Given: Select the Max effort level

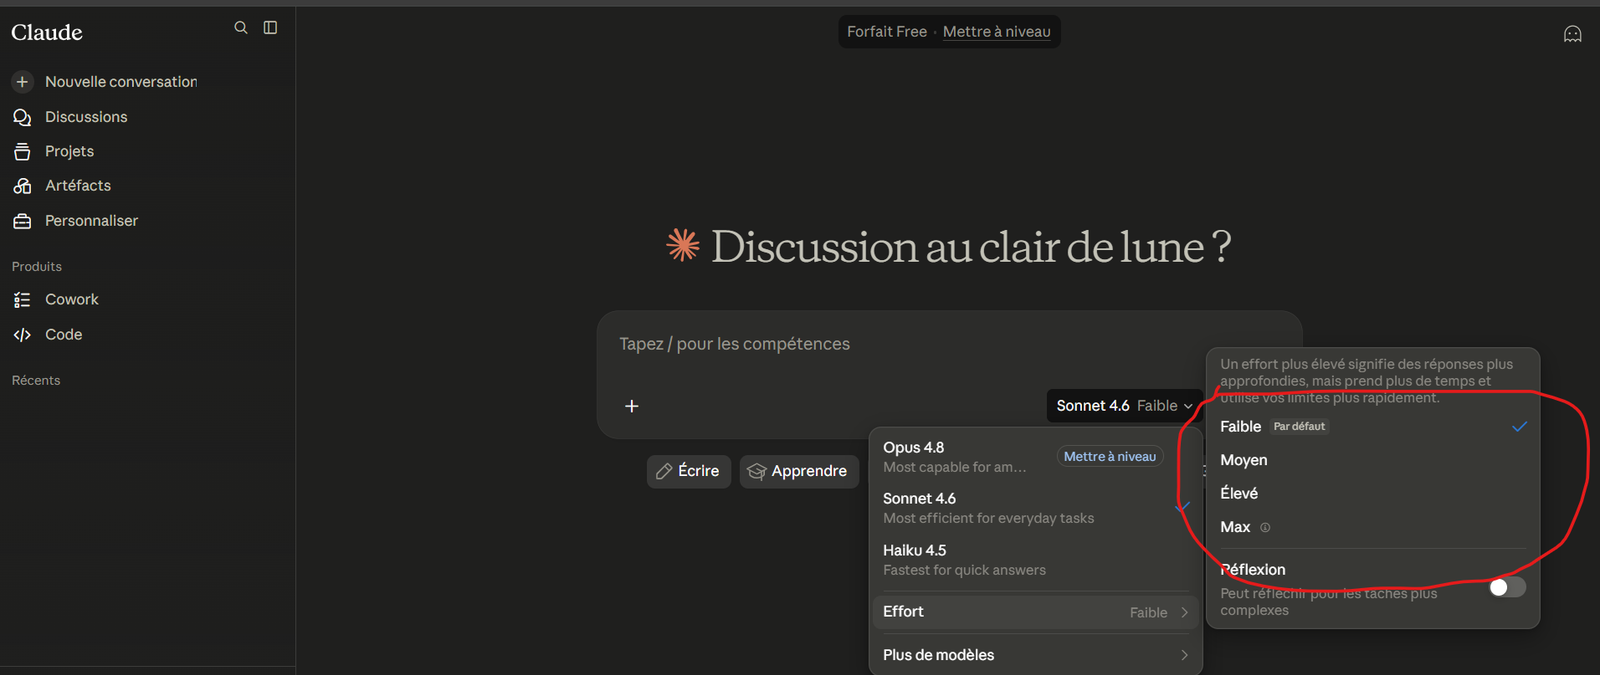Looking at the screenshot, I should [x=1373, y=527].
